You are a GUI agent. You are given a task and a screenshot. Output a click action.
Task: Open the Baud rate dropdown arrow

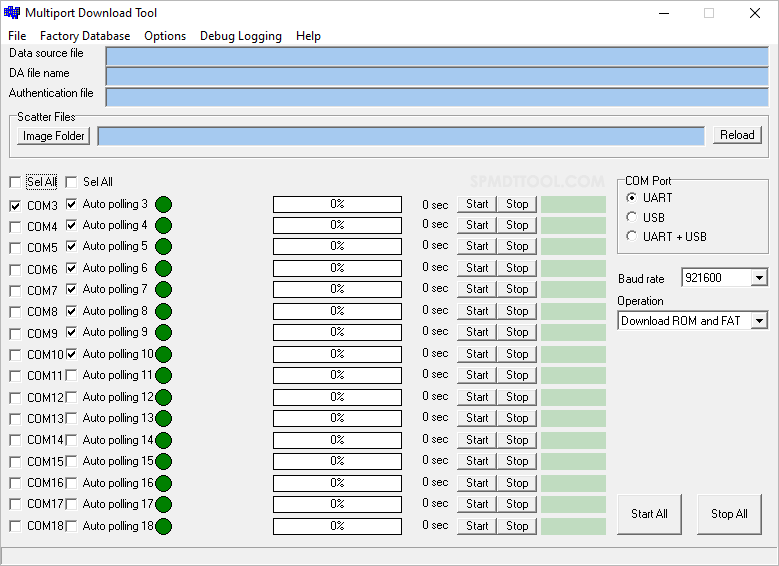coord(759,278)
